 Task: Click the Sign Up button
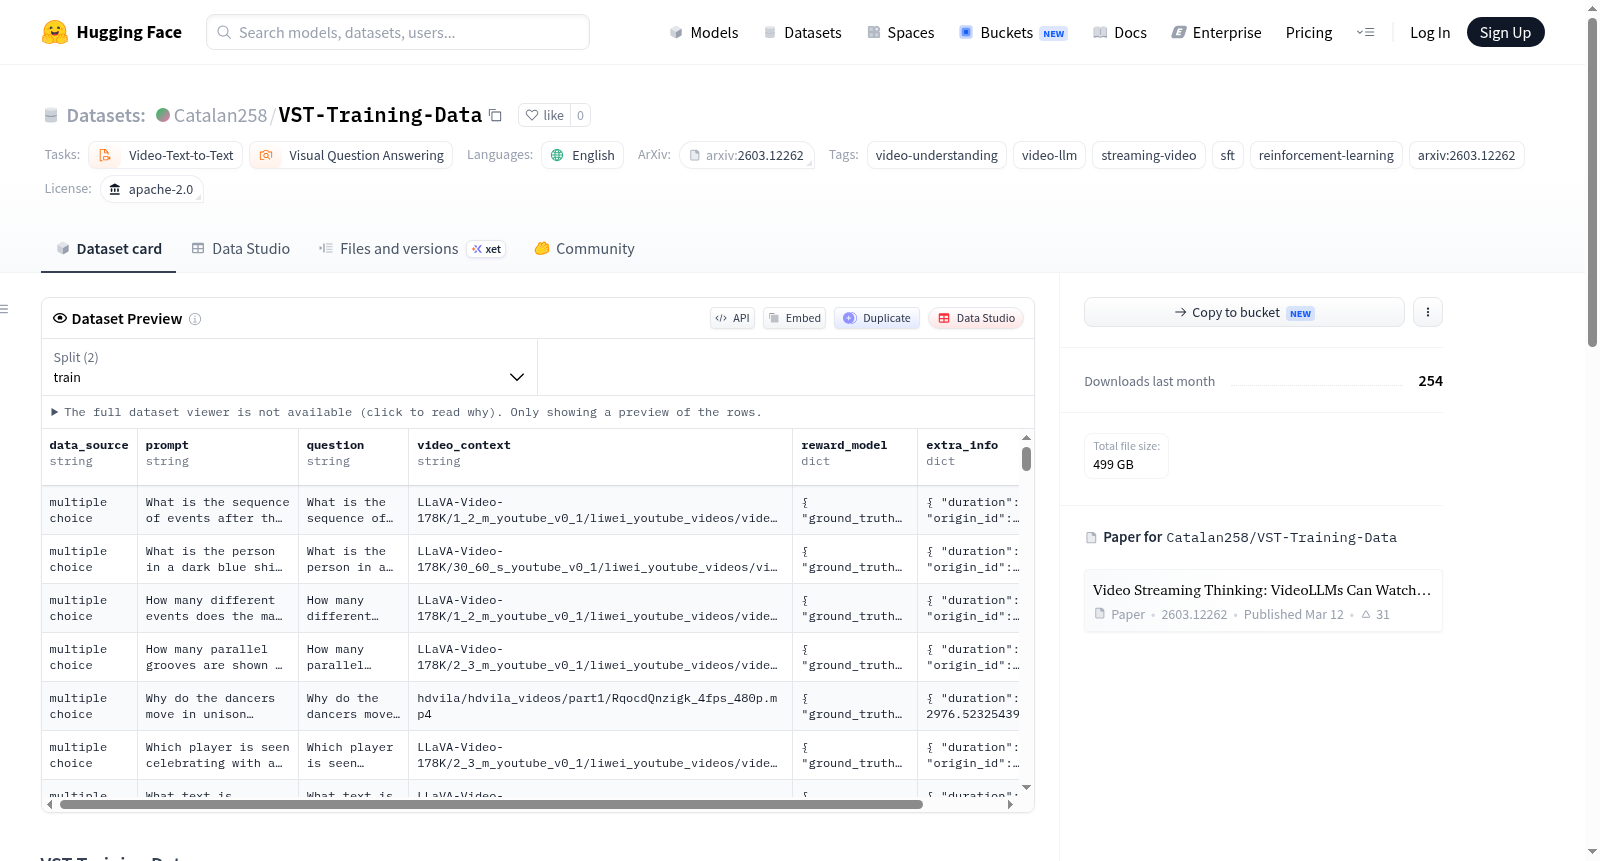tap(1505, 32)
